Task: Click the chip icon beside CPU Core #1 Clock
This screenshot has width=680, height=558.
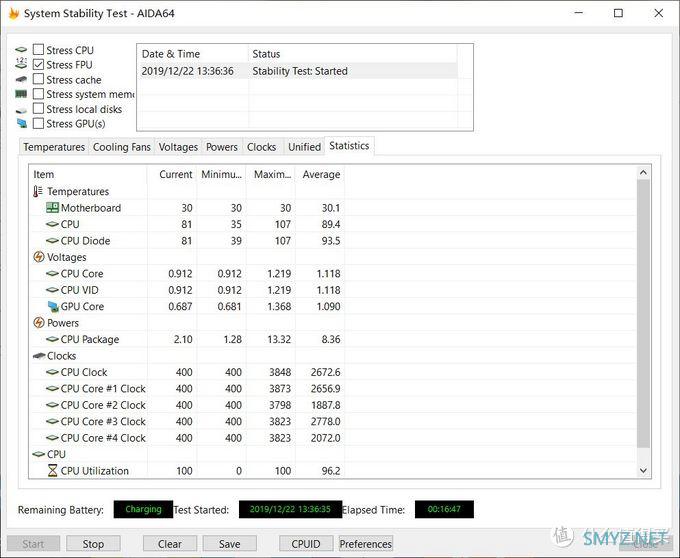Action: [x=52, y=388]
